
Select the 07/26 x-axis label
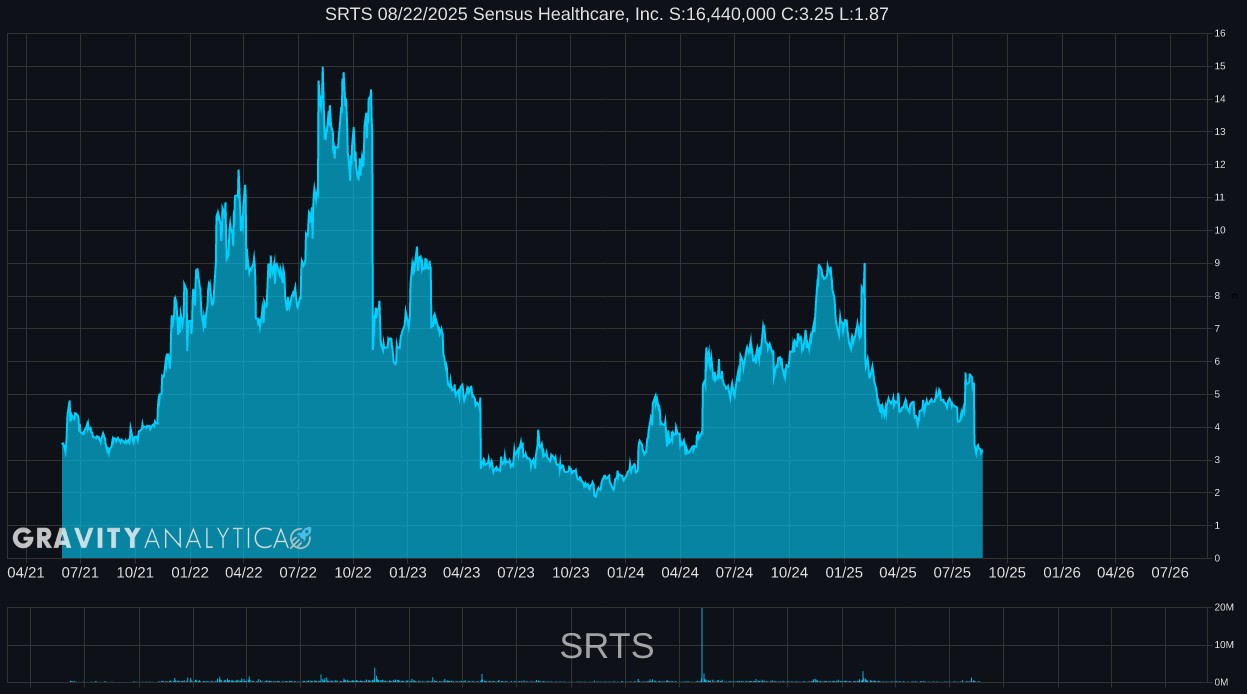point(1170,572)
